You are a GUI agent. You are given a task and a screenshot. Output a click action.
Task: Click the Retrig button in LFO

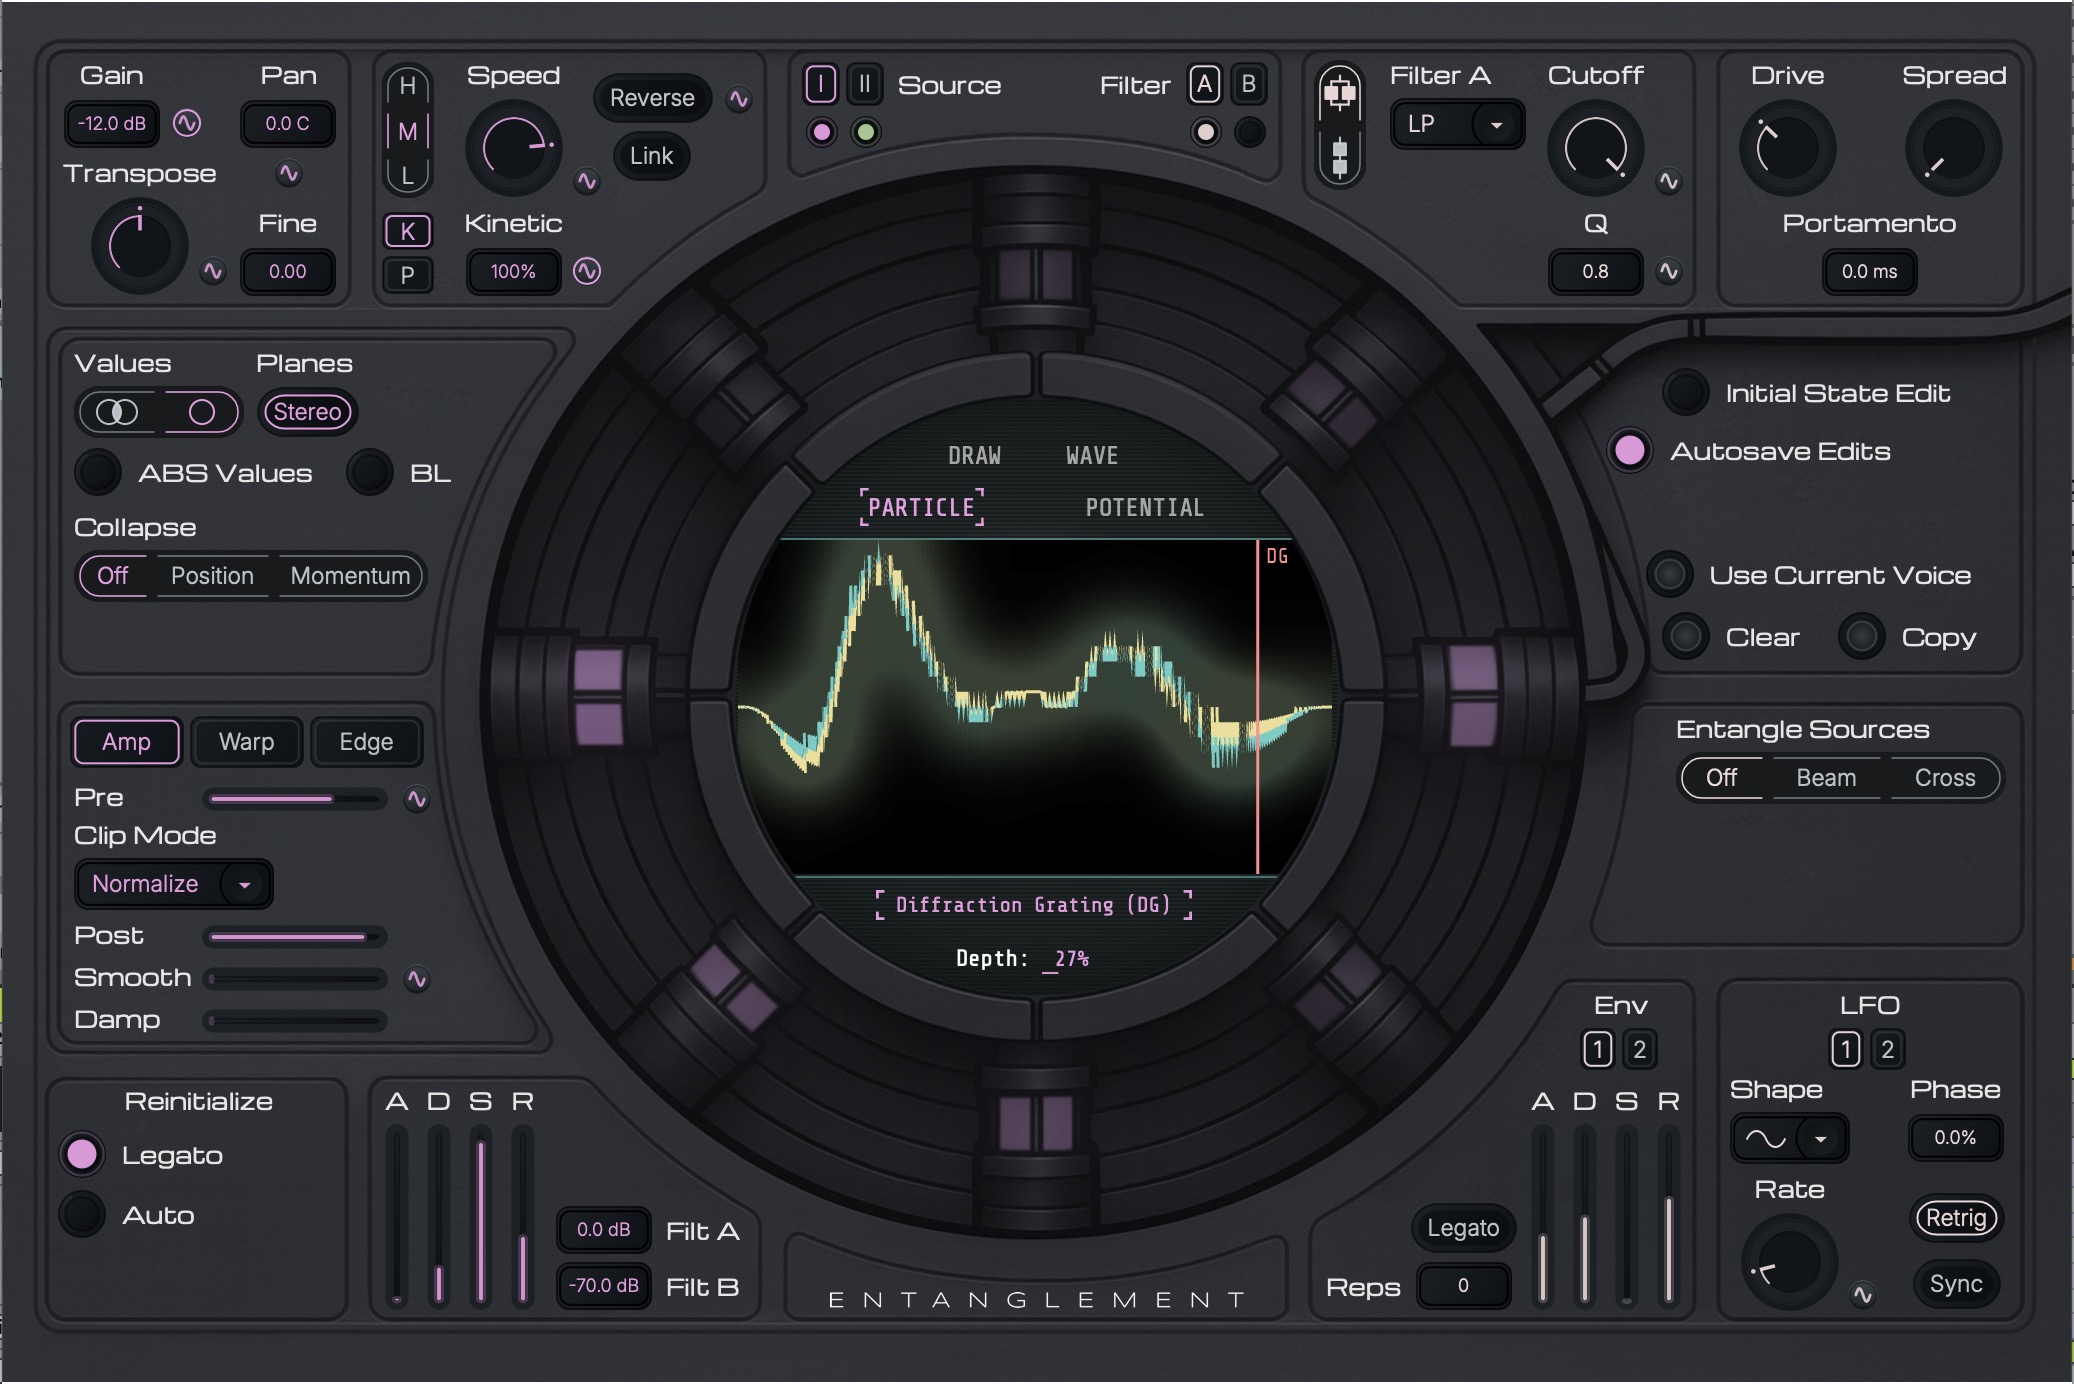coord(1956,1218)
